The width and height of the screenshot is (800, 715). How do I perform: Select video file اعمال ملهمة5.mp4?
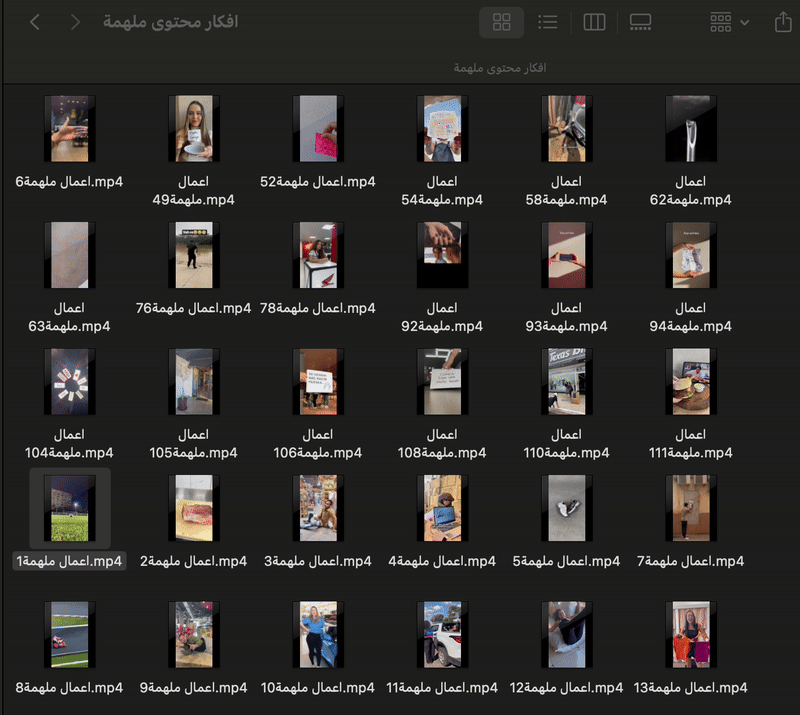[x=566, y=508]
